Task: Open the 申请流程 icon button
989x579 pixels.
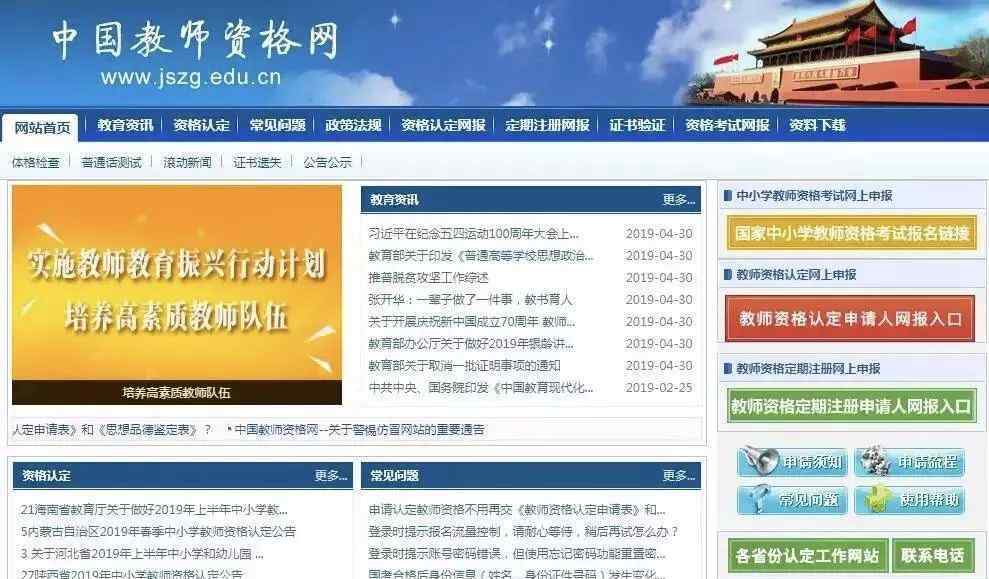Action: [910, 462]
